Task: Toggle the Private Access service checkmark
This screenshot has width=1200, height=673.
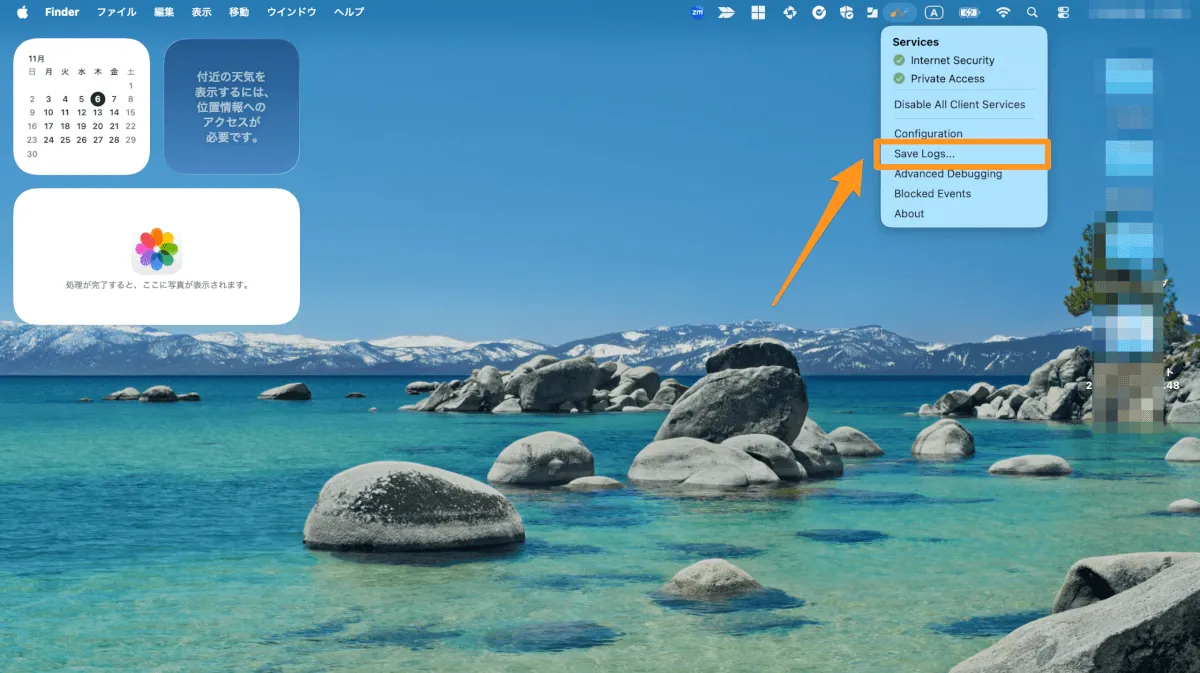Action: click(899, 78)
